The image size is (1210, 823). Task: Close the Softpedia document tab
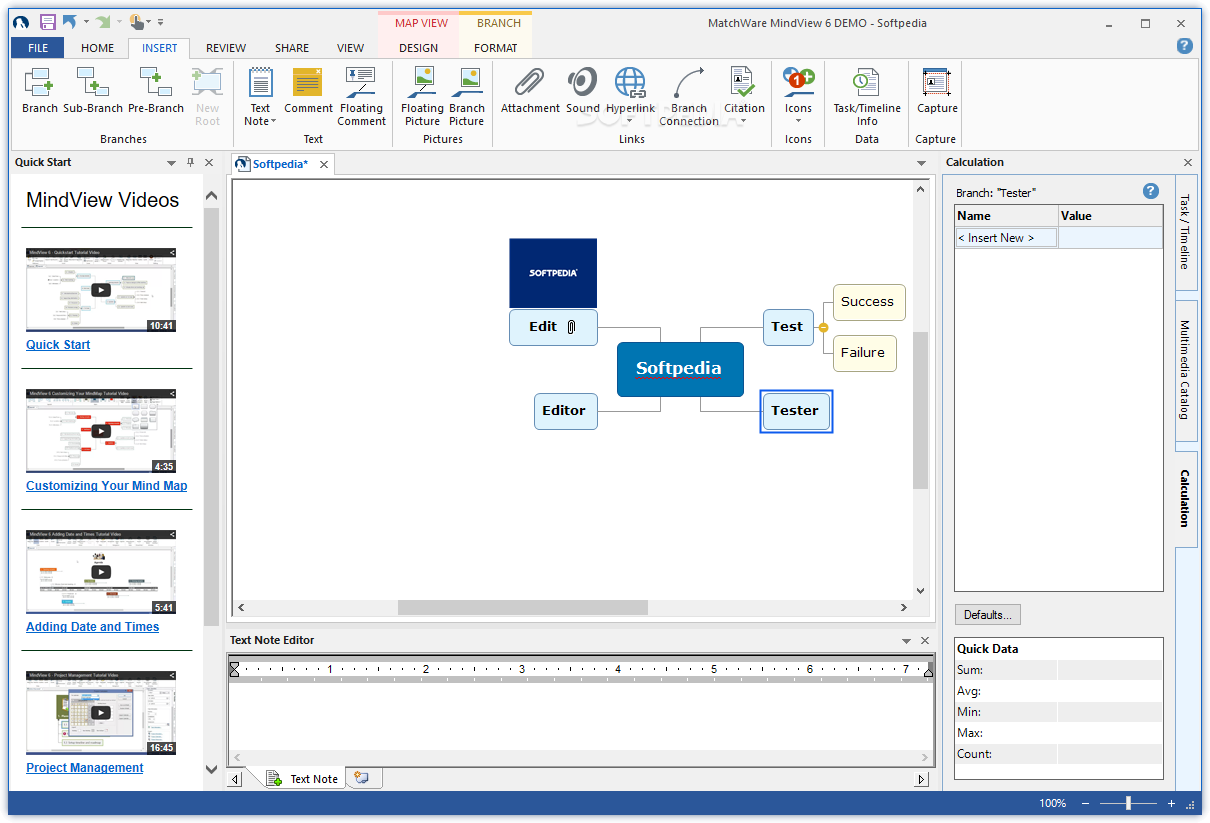click(324, 164)
